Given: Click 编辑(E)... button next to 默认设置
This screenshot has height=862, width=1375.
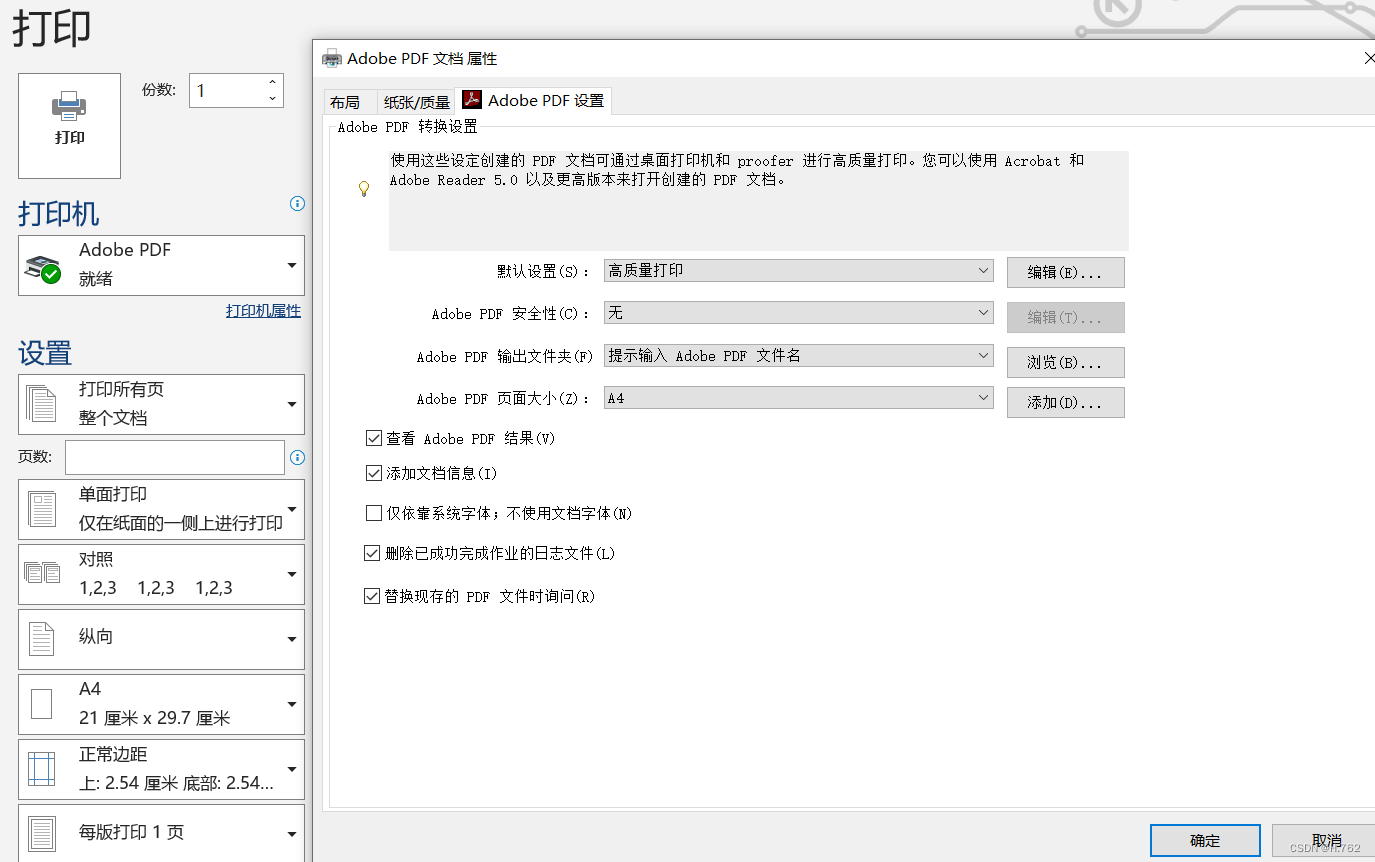Looking at the screenshot, I should pos(1065,272).
